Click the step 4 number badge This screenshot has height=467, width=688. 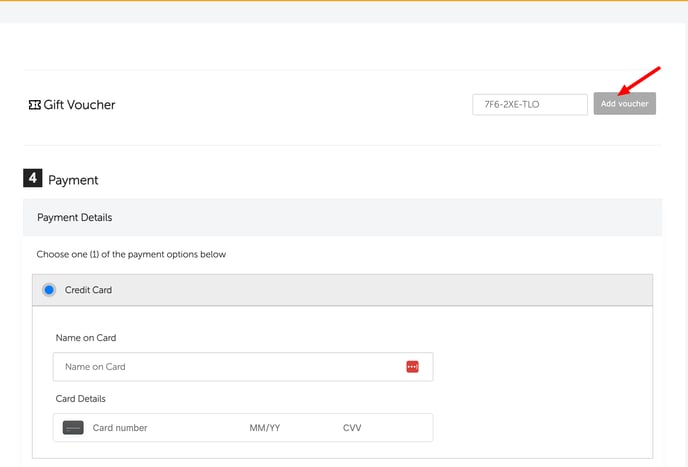point(32,178)
